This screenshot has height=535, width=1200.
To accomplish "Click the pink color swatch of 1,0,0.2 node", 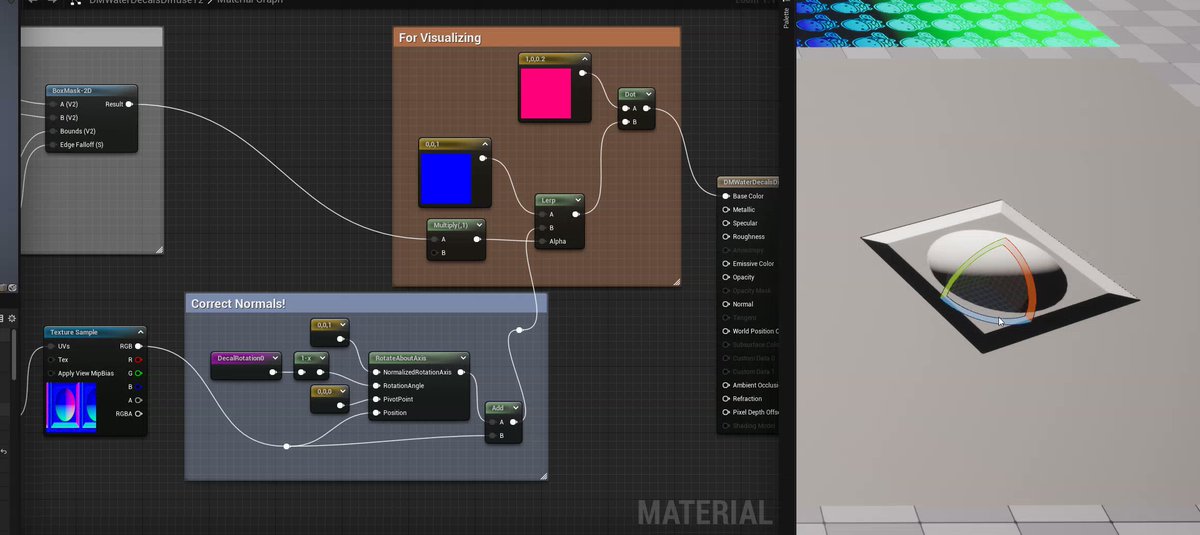I will [x=545, y=93].
